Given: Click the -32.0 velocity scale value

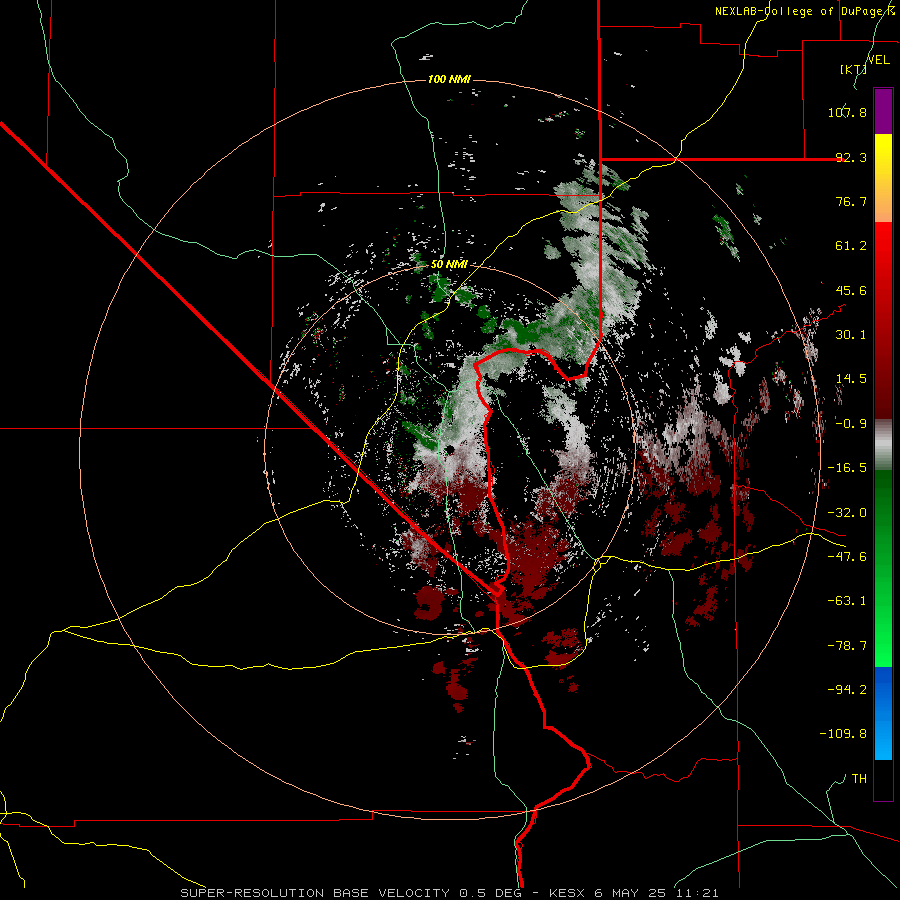Looking at the screenshot, I should (847, 513).
